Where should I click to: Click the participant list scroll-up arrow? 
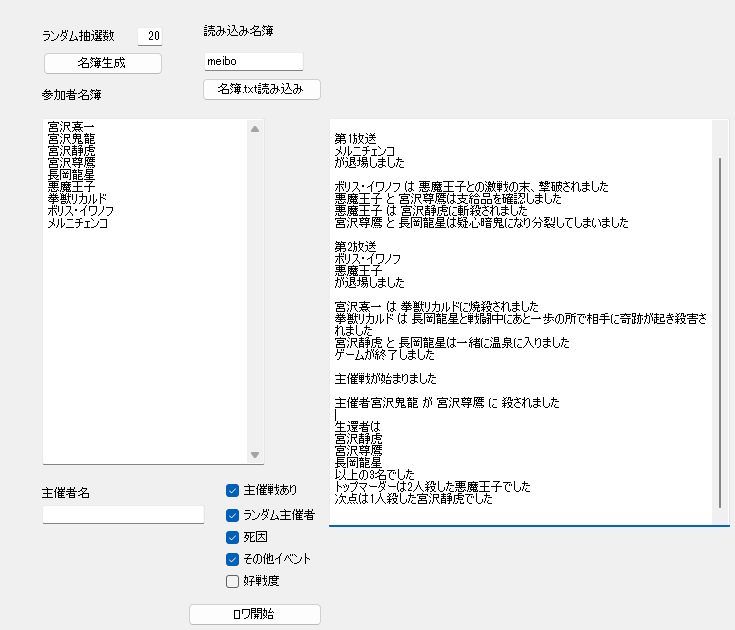pyautogui.click(x=255, y=129)
